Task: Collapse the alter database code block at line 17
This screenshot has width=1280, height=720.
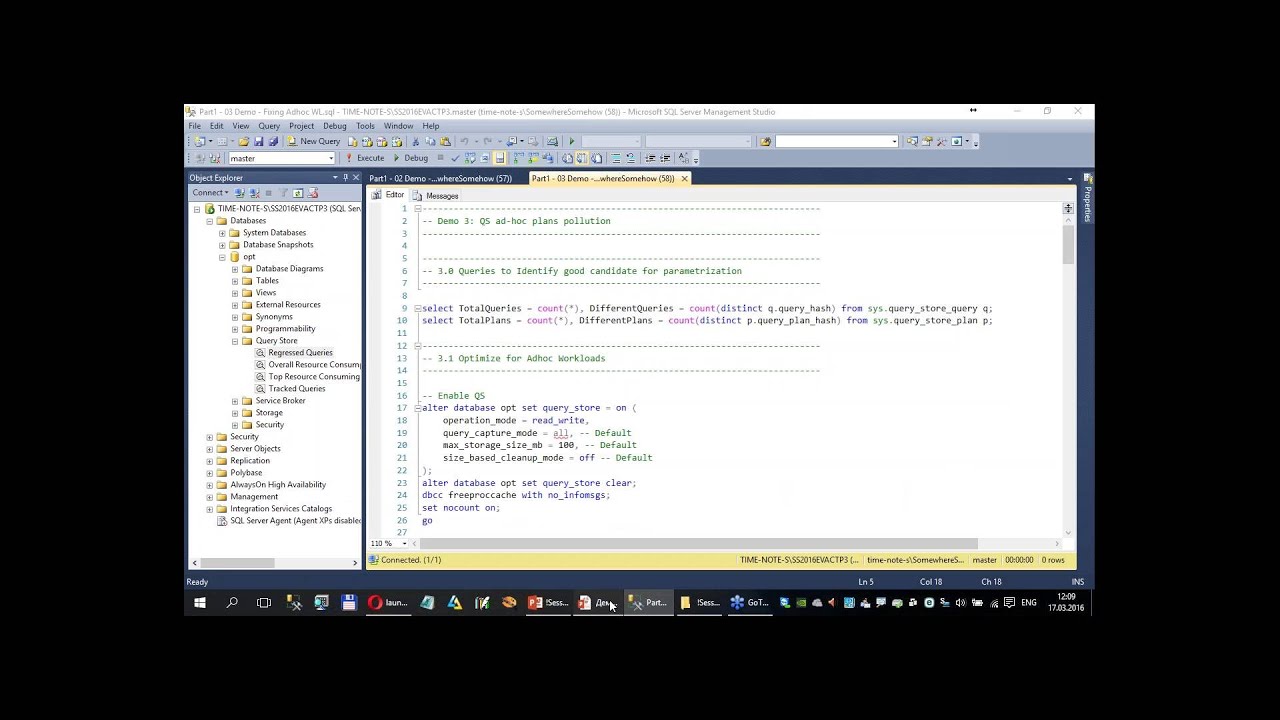Action: pos(418,408)
